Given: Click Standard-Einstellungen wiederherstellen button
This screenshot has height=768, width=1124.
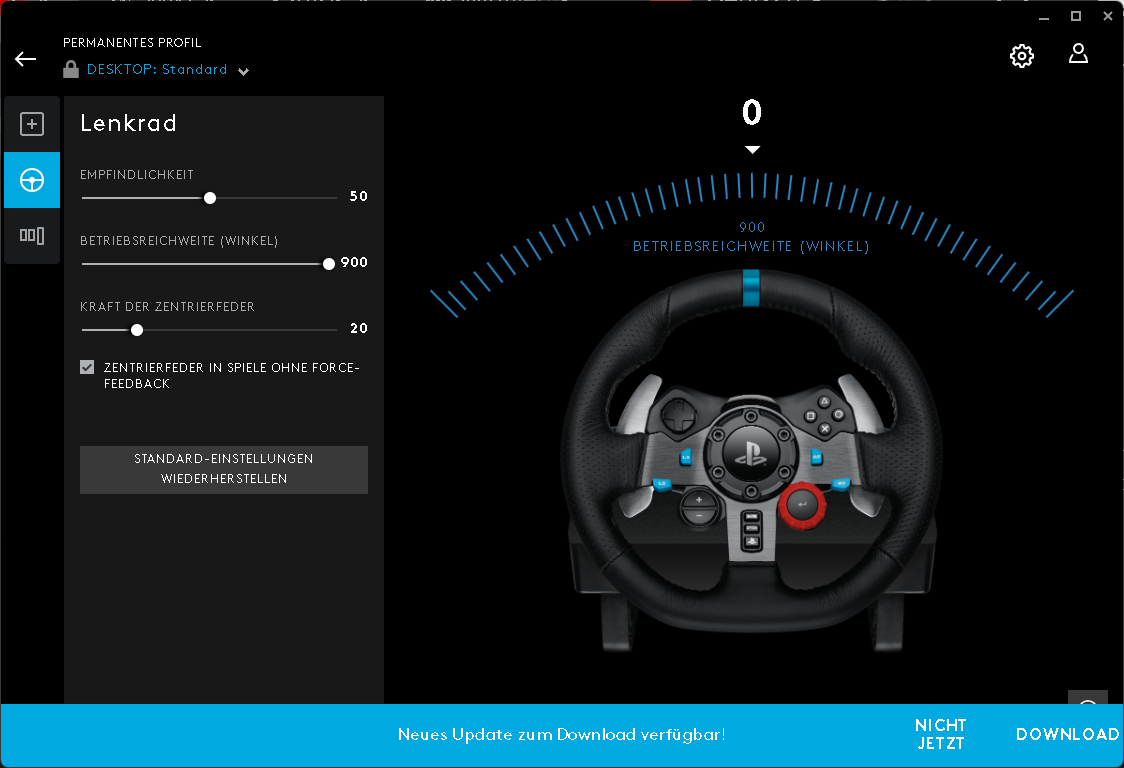Looking at the screenshot, I should tap(224, 469).
